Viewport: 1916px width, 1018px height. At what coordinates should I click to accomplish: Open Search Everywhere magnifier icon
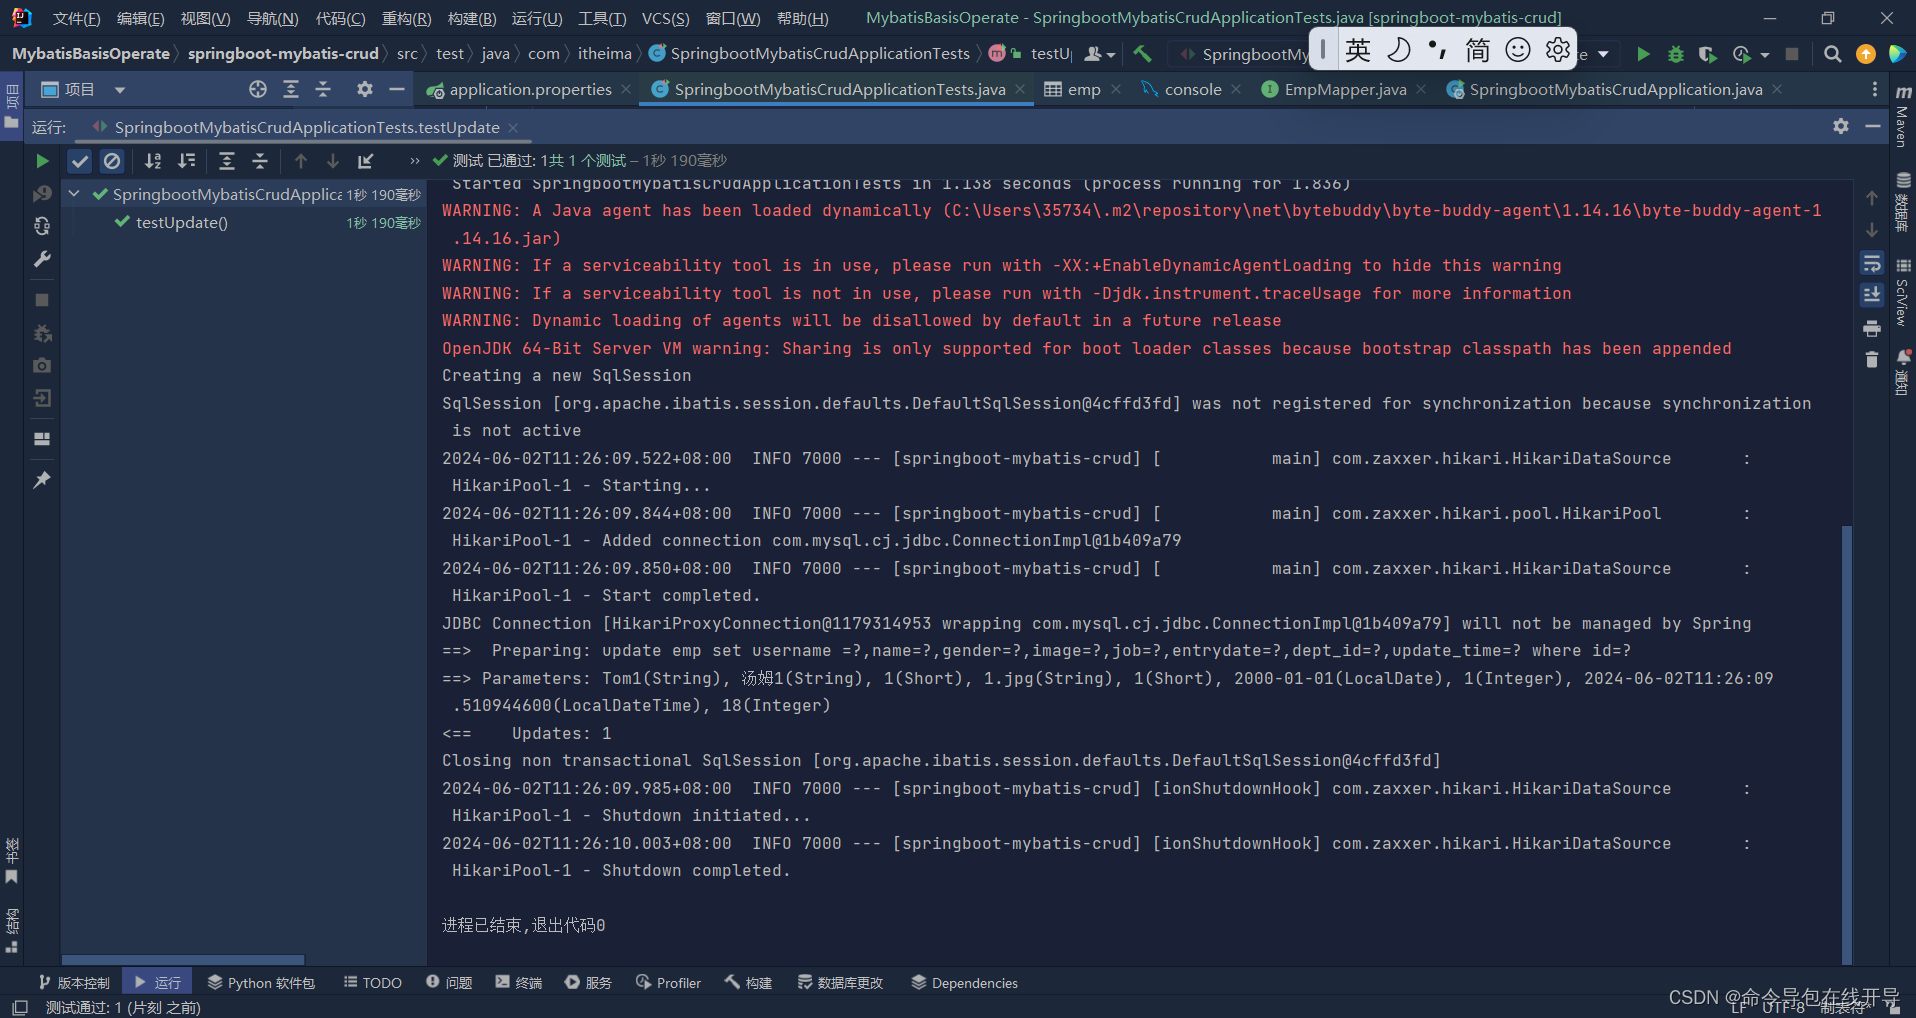tap(1831, 55)
